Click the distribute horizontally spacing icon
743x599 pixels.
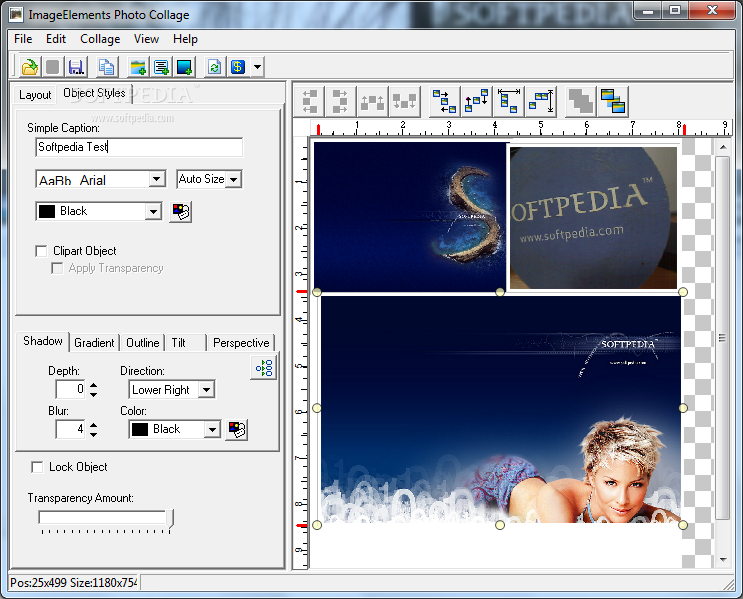click(x=444, y=101)
